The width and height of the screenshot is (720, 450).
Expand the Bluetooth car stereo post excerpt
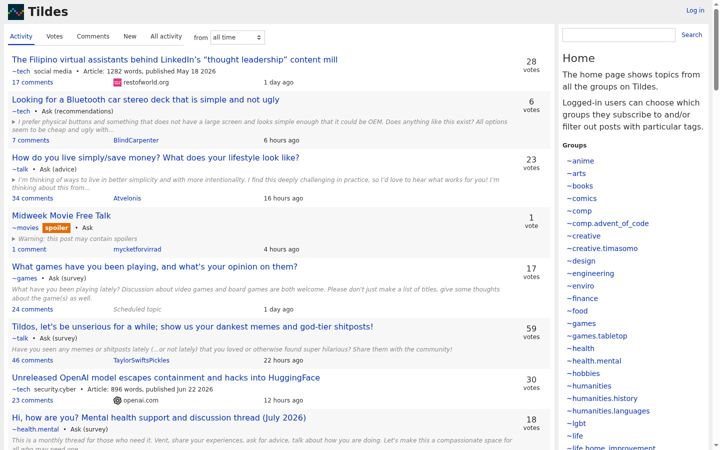point(14,122)
